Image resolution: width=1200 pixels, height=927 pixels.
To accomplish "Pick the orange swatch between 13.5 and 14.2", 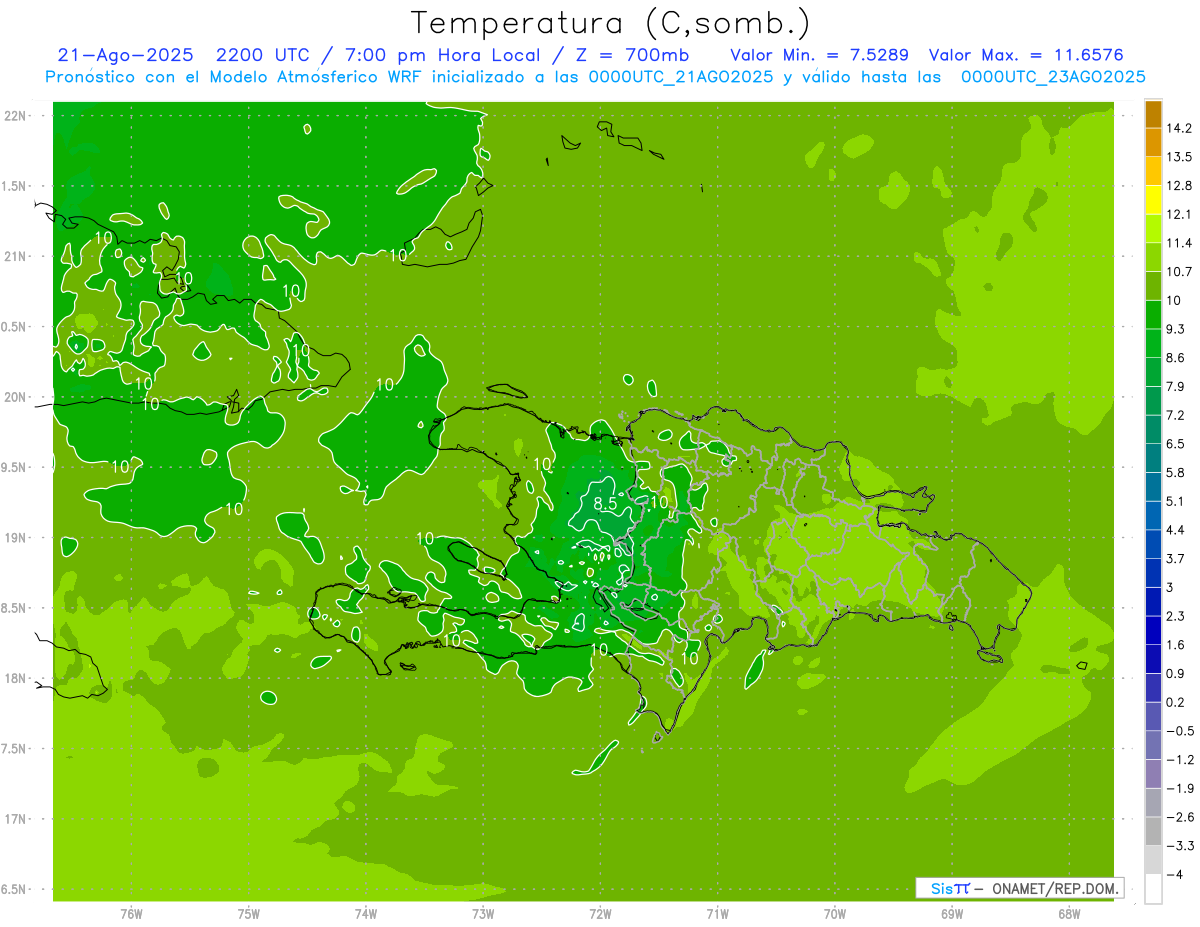I will pyautogui.click(x=1153, y=142).
